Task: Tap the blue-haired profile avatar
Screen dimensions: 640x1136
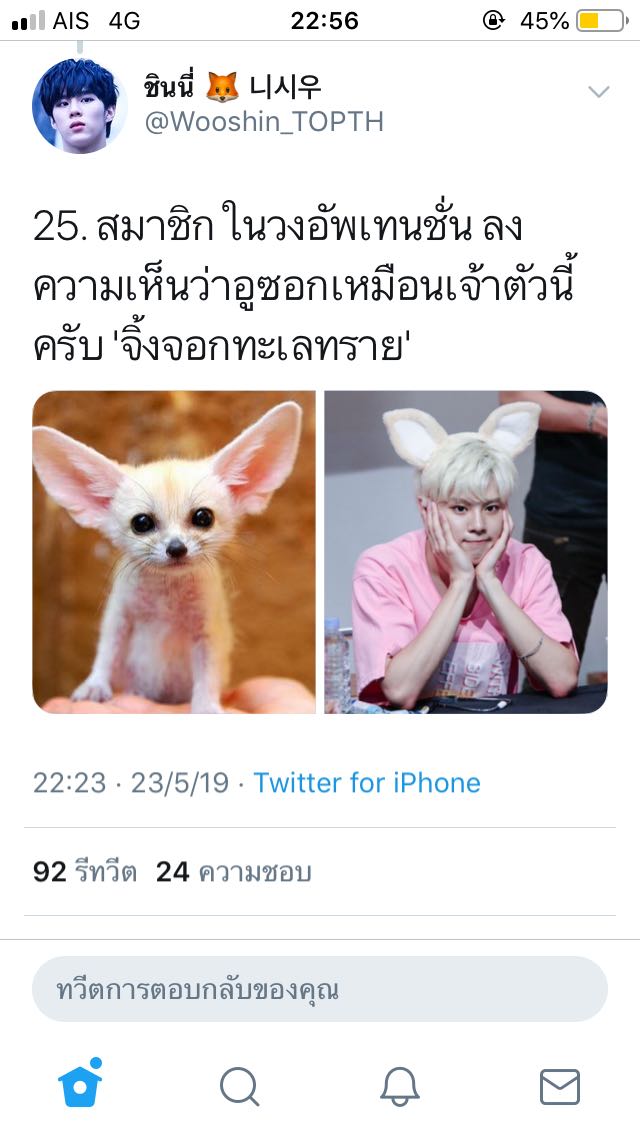Action: pyautogui.click(x=80, y=105)
